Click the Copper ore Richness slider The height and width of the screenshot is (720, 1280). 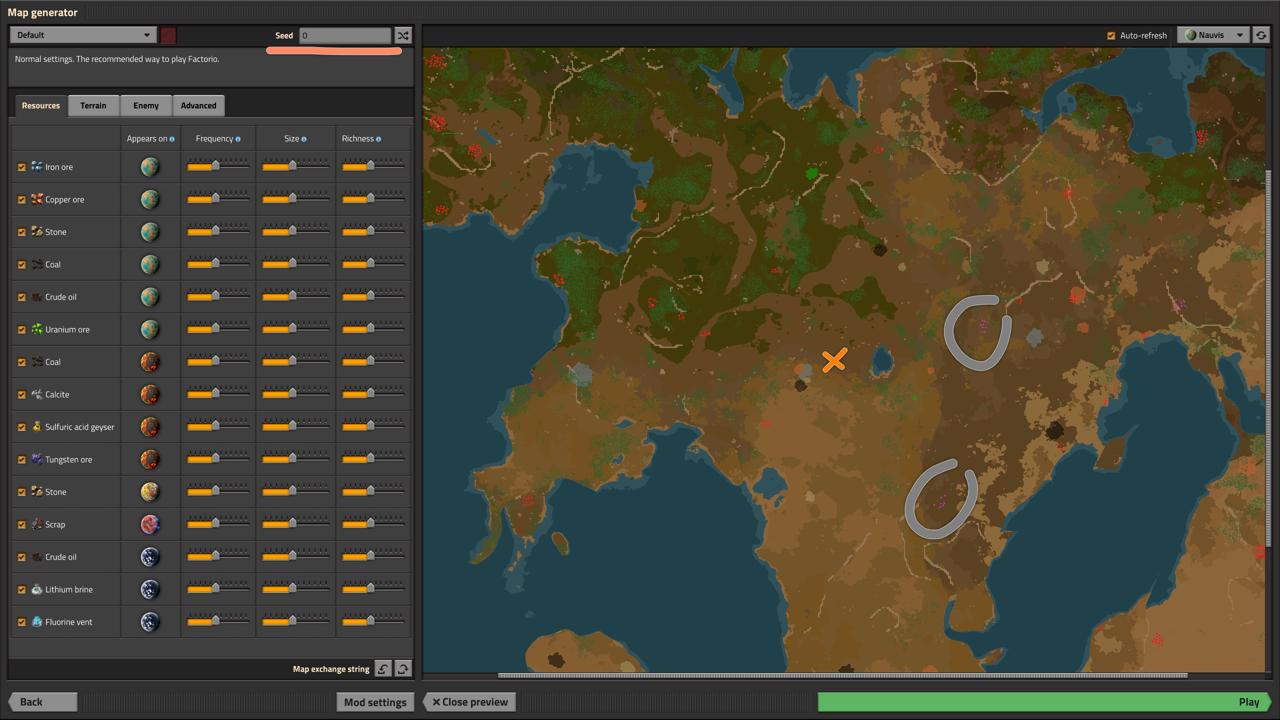[x=373, y=199]
